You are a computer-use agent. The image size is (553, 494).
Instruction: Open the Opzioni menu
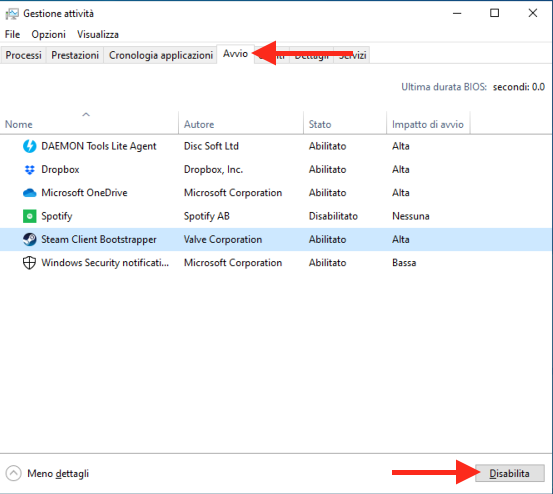[x=49, y=35]
